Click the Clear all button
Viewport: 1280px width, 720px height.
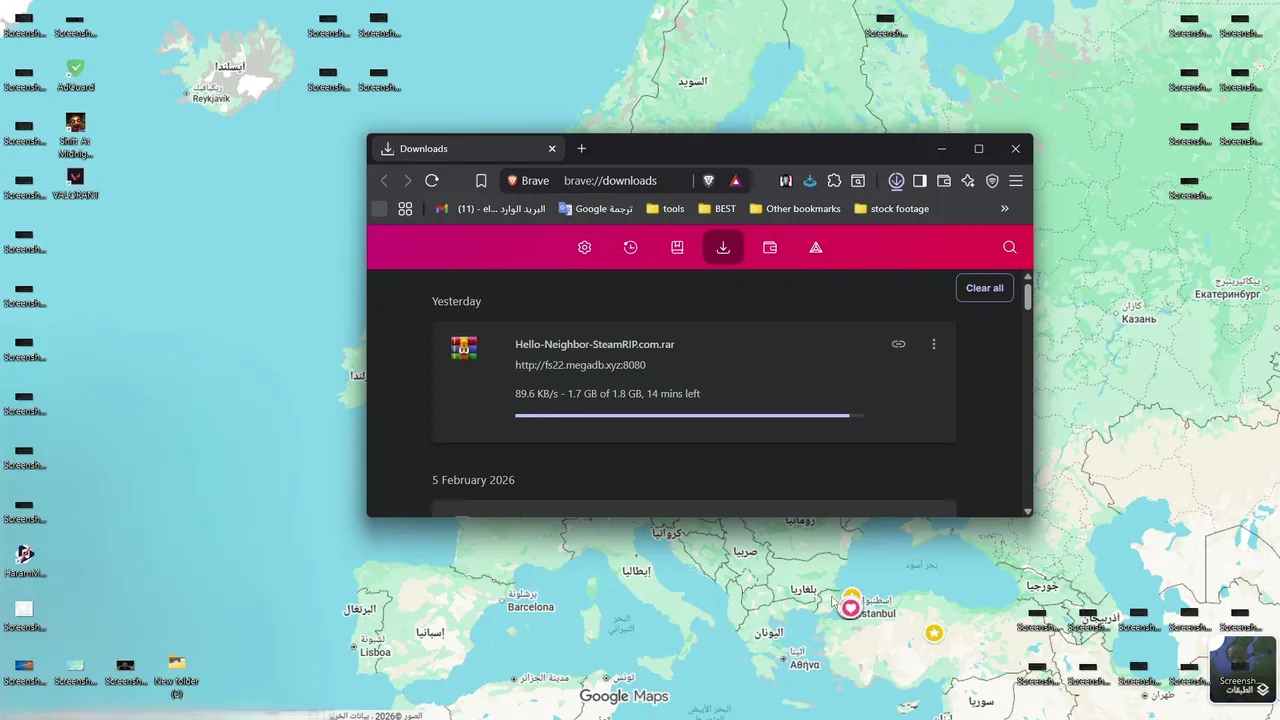(985, 288)
